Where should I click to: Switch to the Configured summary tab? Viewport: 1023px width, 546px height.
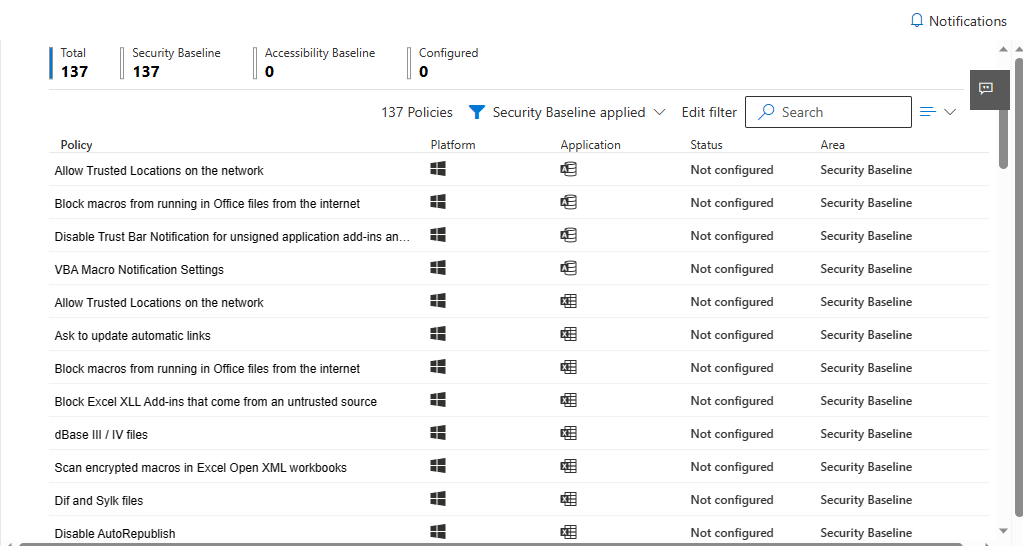pos(447,63)
